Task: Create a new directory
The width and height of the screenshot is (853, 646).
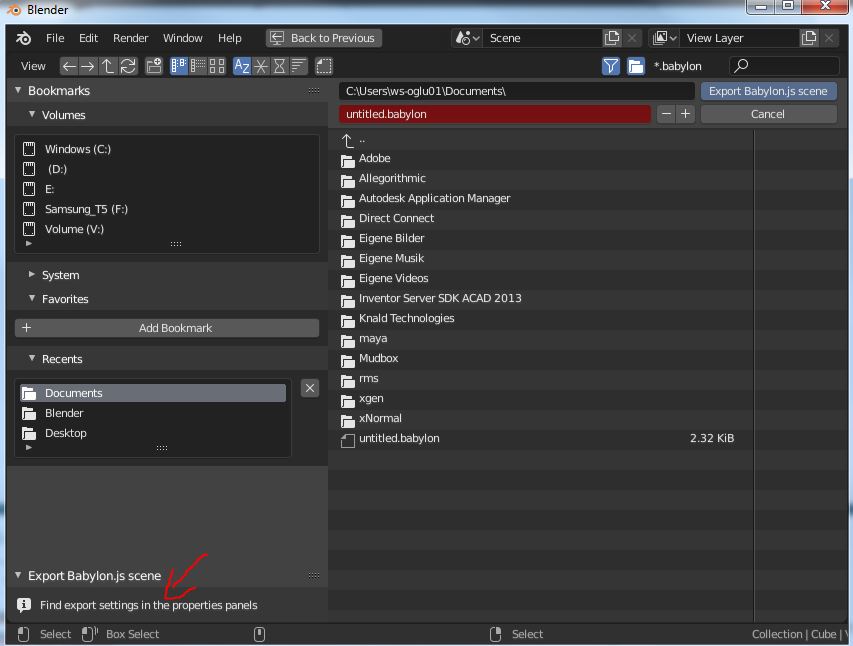Action: (154, 66)
